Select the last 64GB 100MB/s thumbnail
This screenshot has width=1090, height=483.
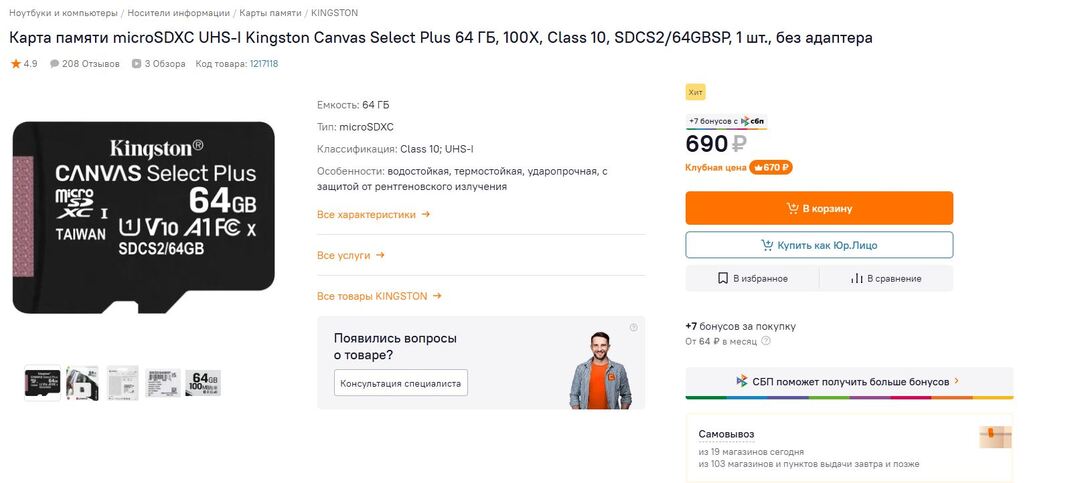point(203,383)
